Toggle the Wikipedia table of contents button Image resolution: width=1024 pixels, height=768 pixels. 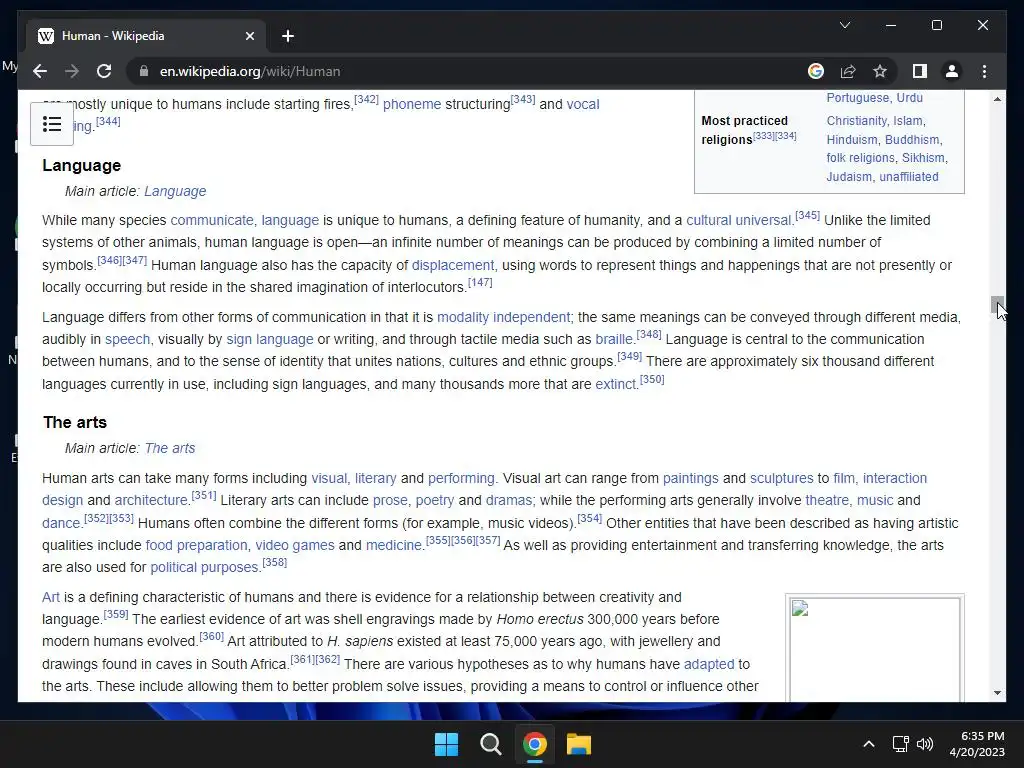point(52,124)
